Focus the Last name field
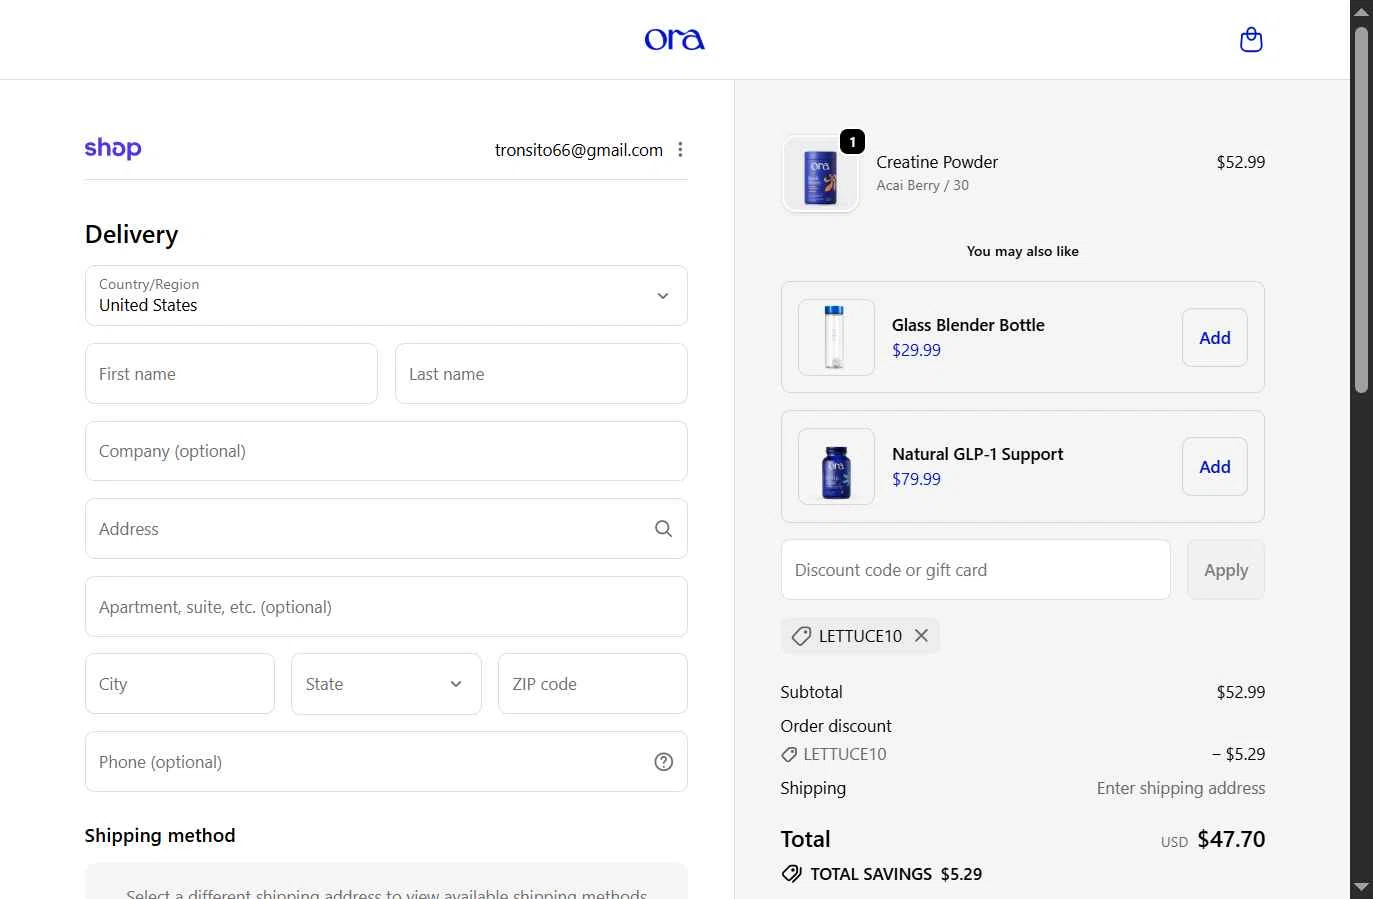 [x=541, y=374]
